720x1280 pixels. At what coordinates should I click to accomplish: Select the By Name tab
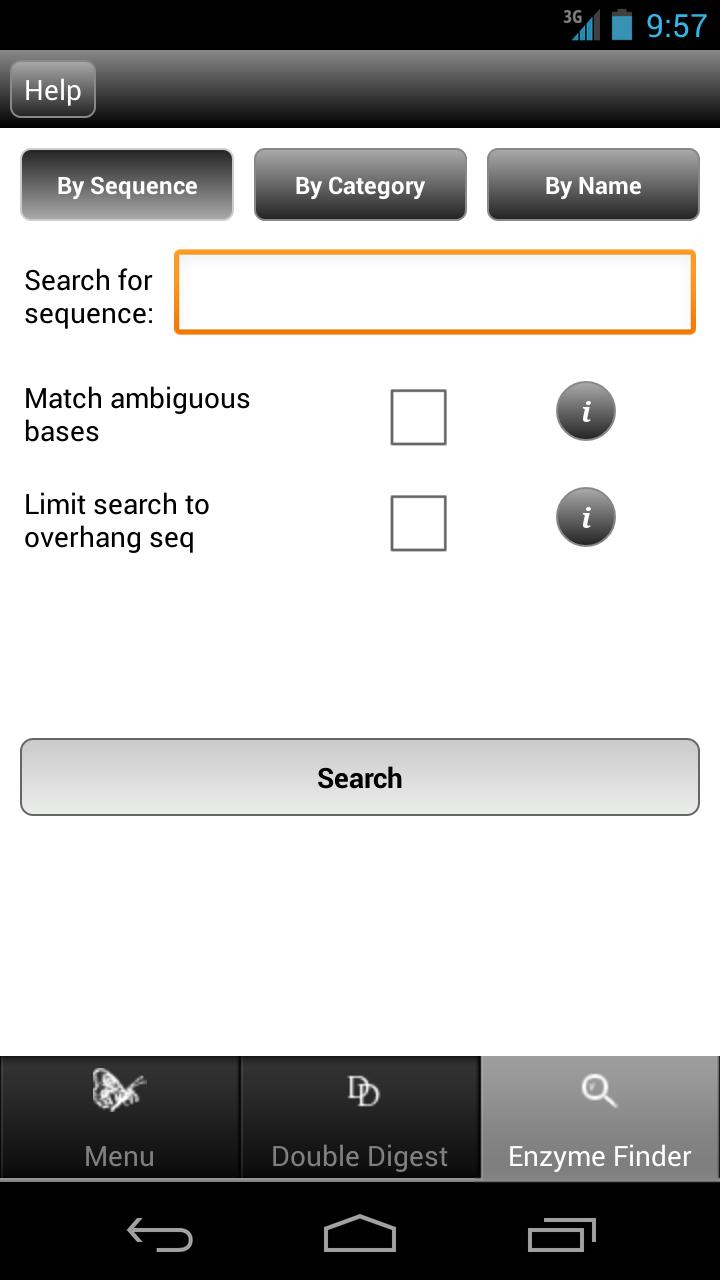point(593,185)
